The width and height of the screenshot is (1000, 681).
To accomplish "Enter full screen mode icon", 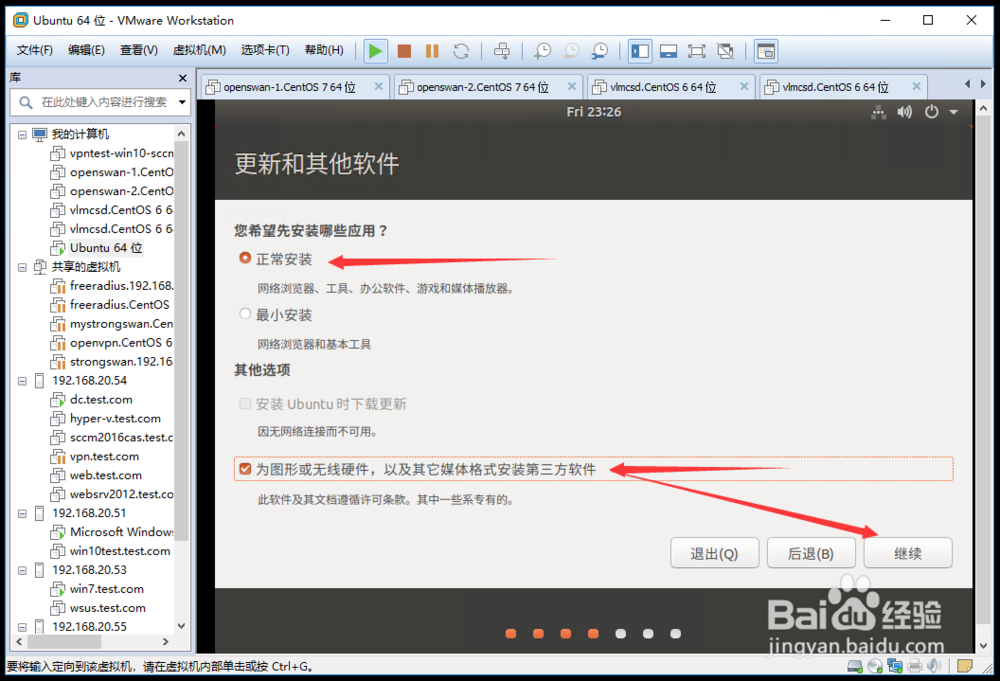I will [696, 51].
